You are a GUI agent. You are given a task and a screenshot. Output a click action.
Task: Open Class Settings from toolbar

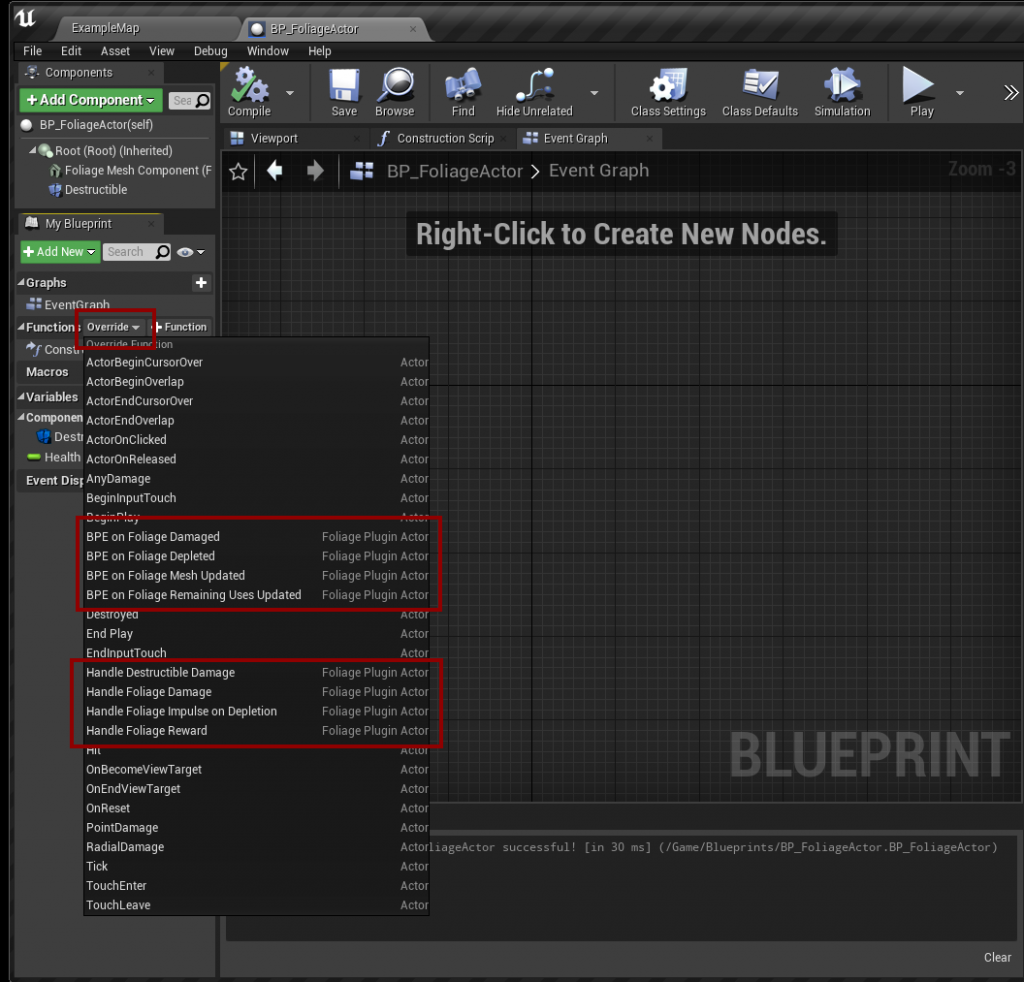click(668, 92)
